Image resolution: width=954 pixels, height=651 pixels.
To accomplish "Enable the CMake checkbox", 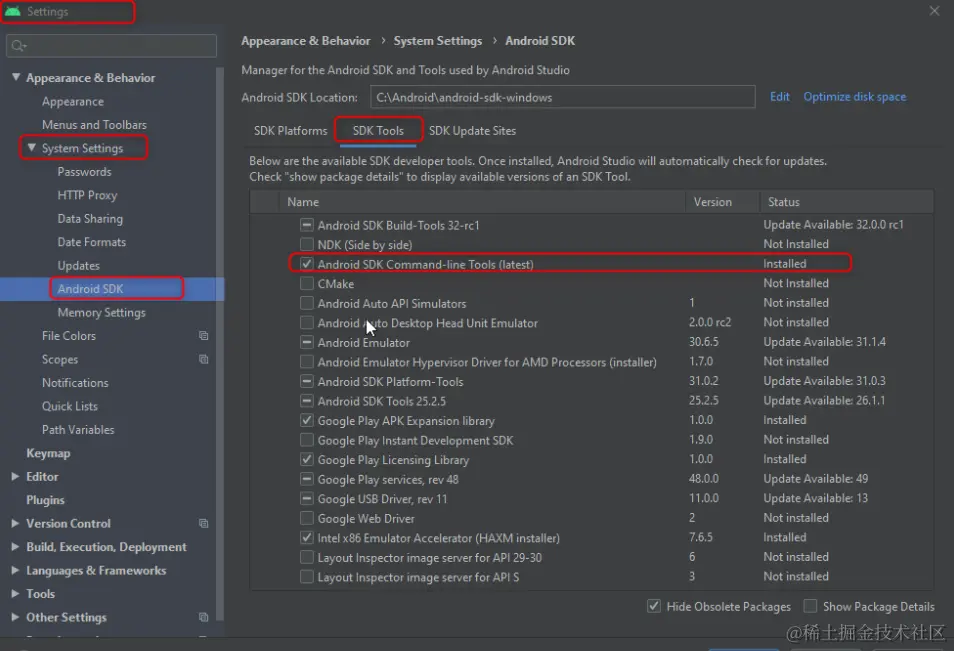I will point(307,284).
